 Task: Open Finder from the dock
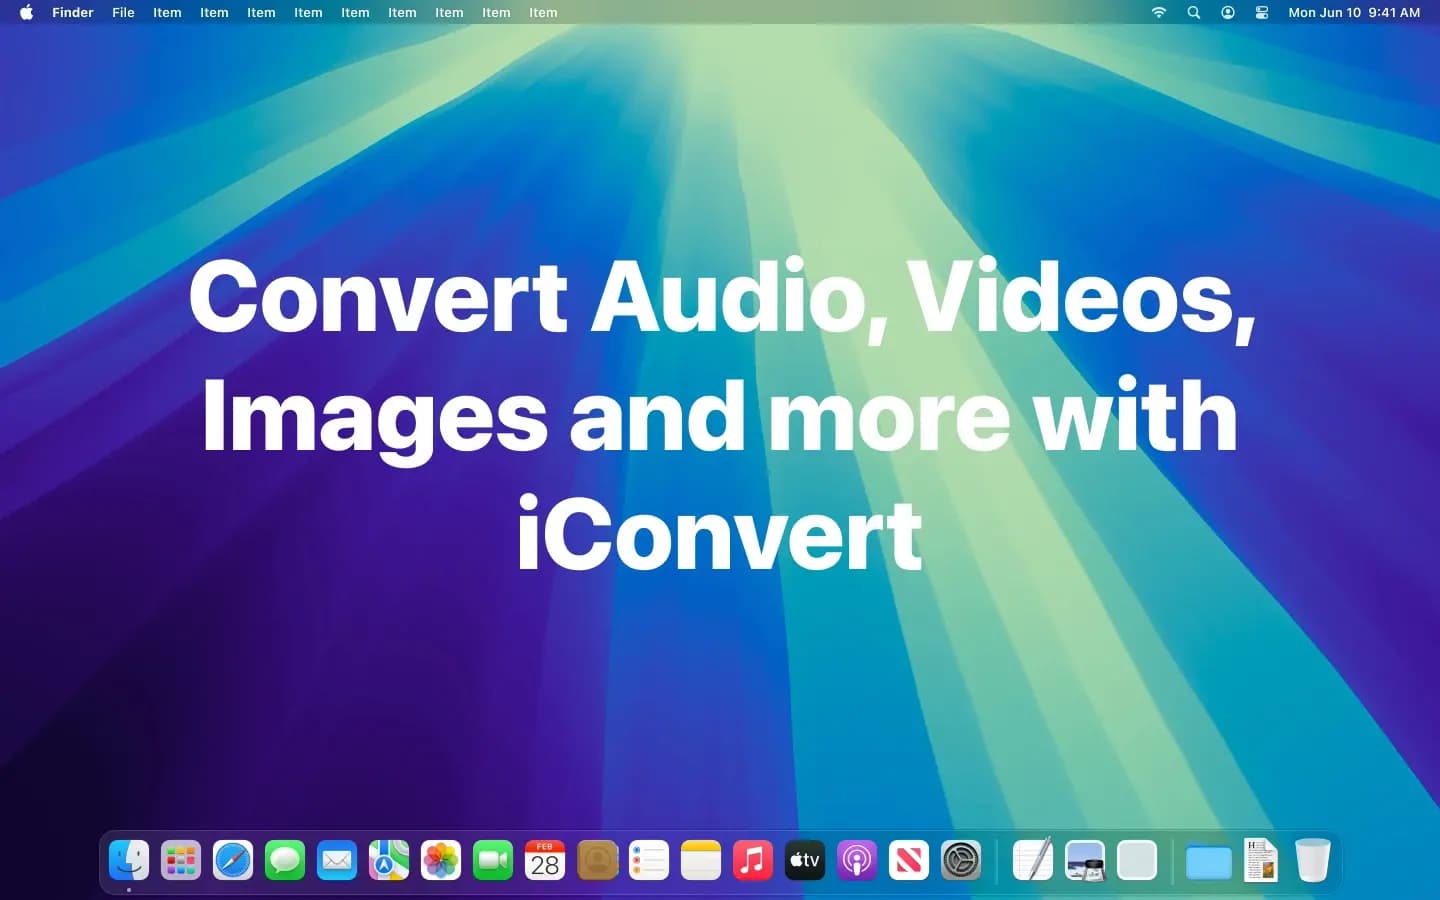129,860
